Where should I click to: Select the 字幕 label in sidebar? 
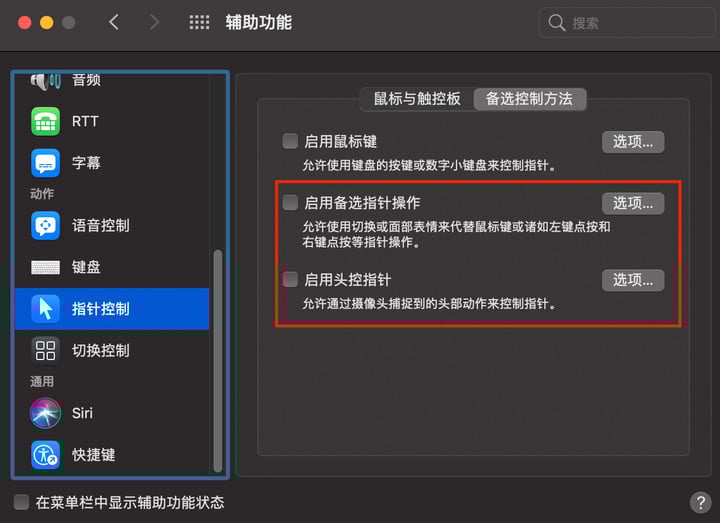coord(86,163)
